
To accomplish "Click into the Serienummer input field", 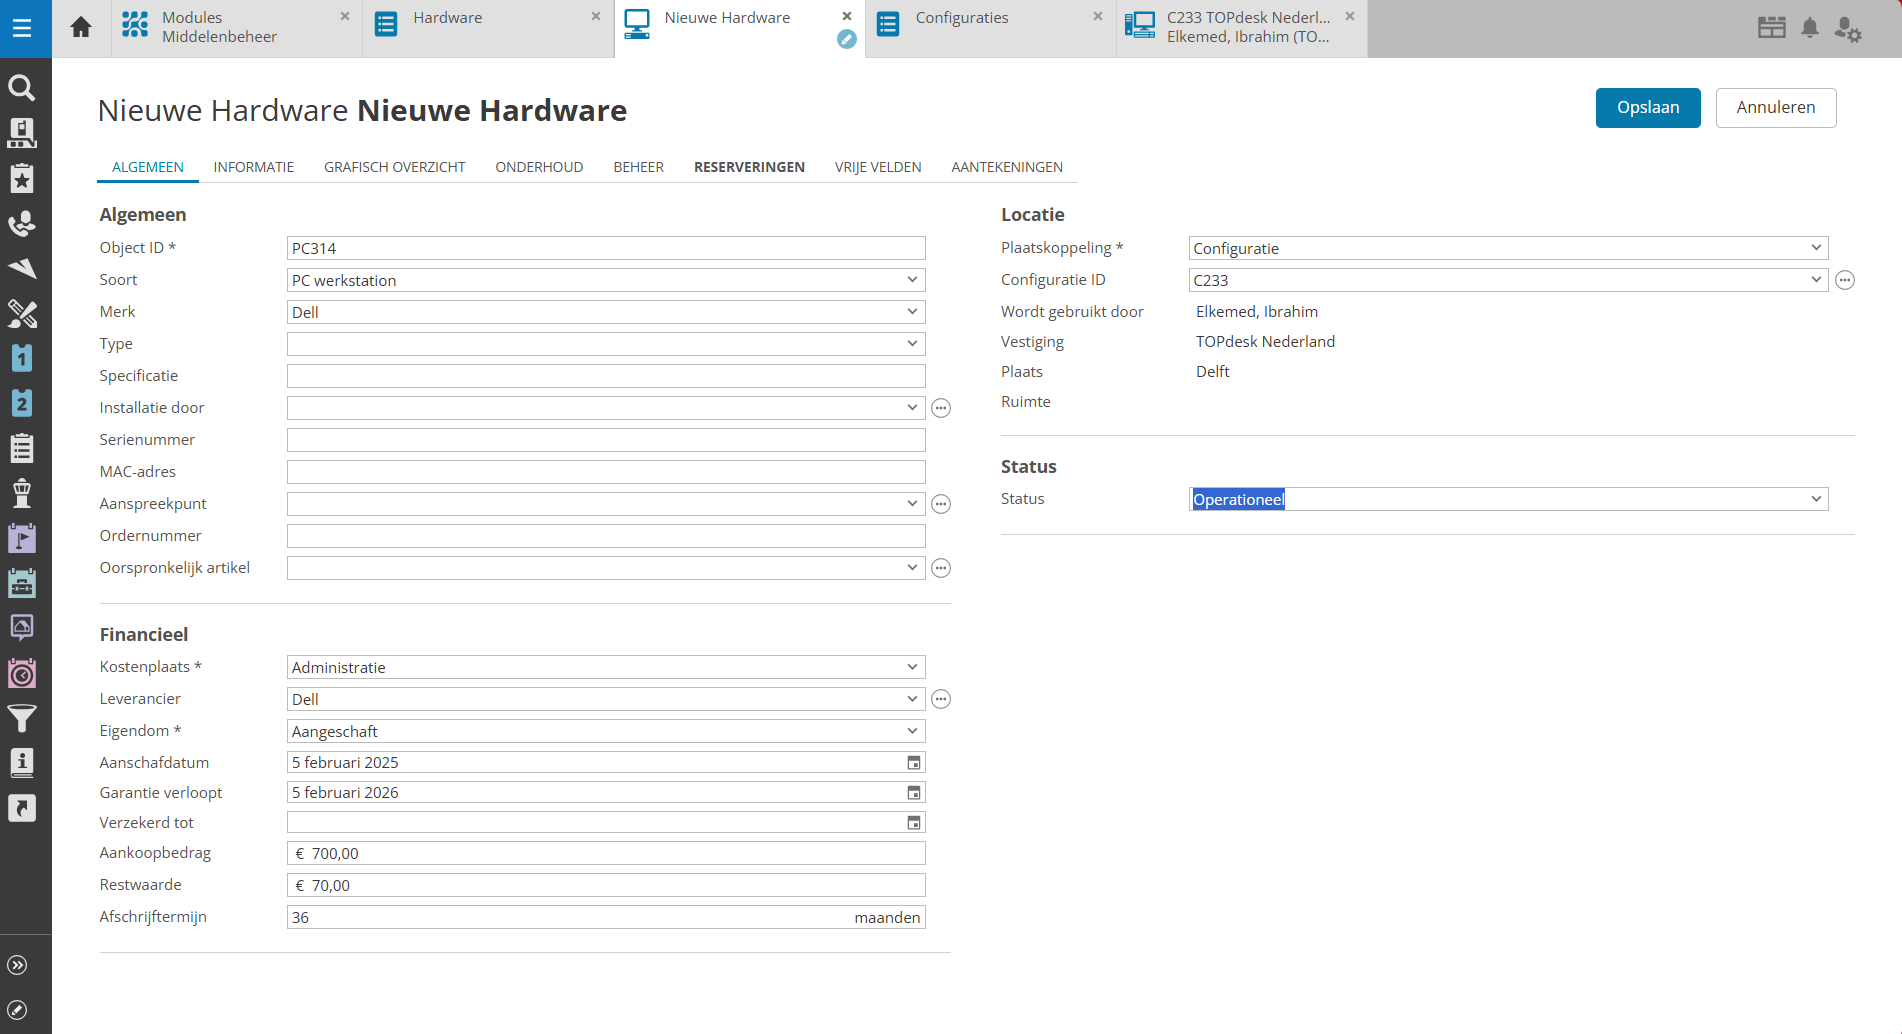I will (605, 440).
